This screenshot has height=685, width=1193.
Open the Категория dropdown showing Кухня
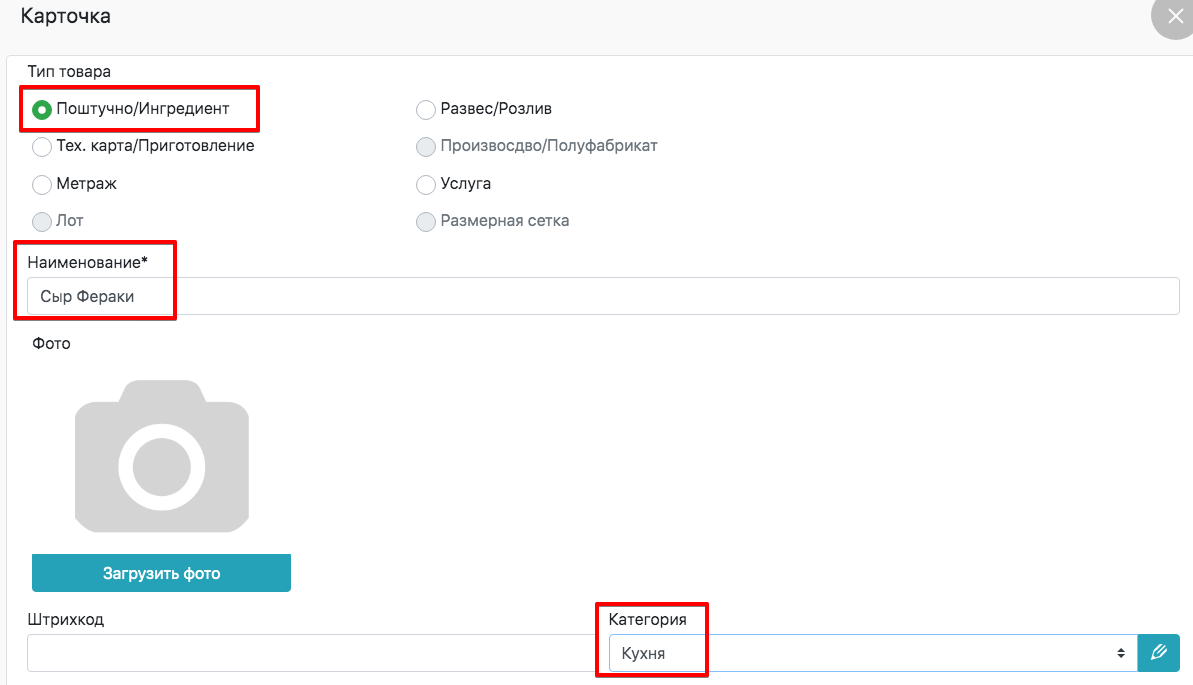(870, 653)
